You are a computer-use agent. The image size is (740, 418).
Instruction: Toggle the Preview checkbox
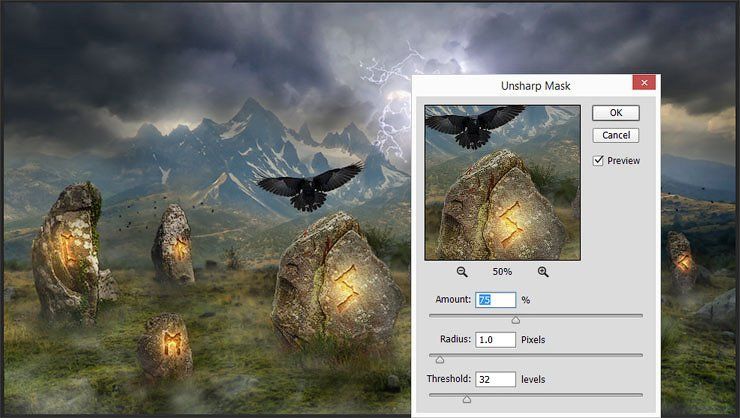[x=598, y=160]
